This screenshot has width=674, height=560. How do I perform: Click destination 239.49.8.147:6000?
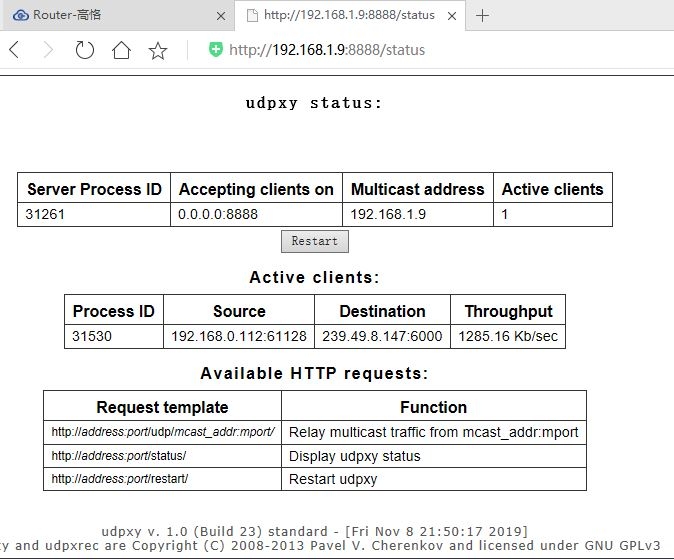pyautogui.click(x=382, y=336)
